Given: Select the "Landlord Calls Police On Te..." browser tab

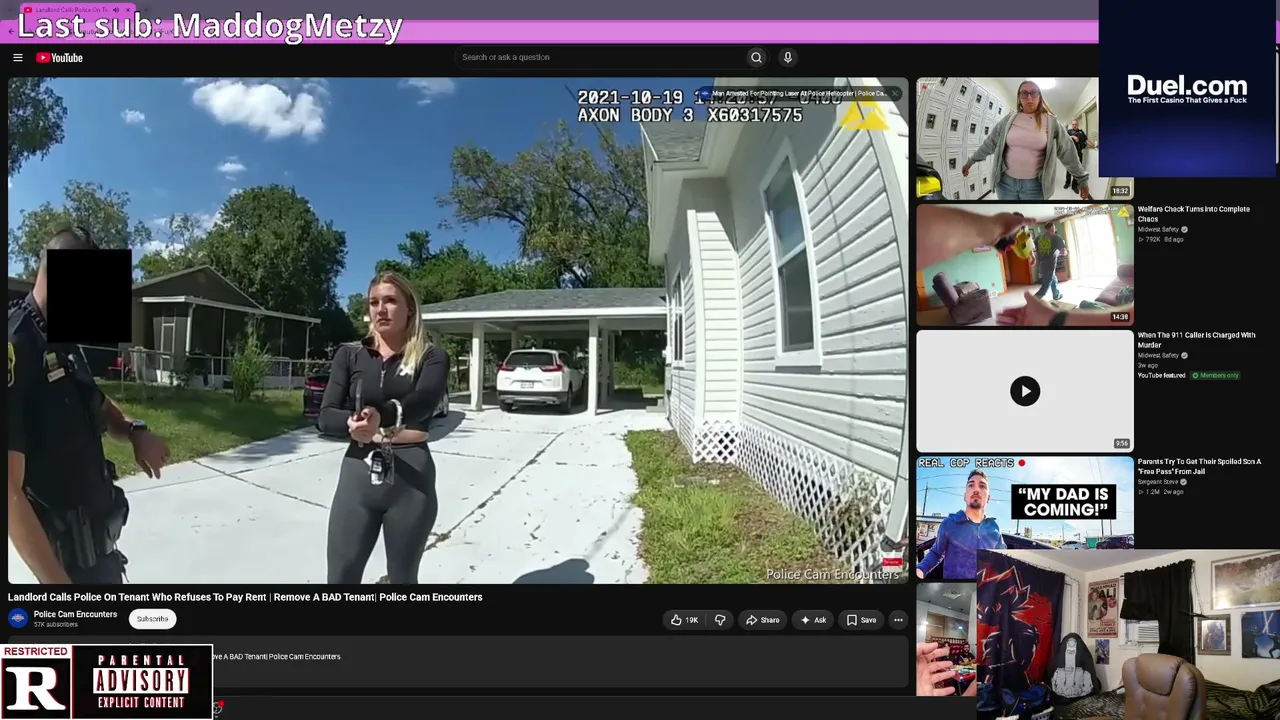Looking at the screenshot, I should click(x=75, y=10).
